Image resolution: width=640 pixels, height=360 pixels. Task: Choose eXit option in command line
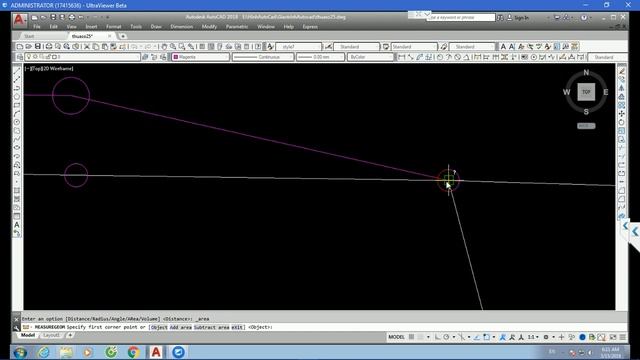point(237,327)
